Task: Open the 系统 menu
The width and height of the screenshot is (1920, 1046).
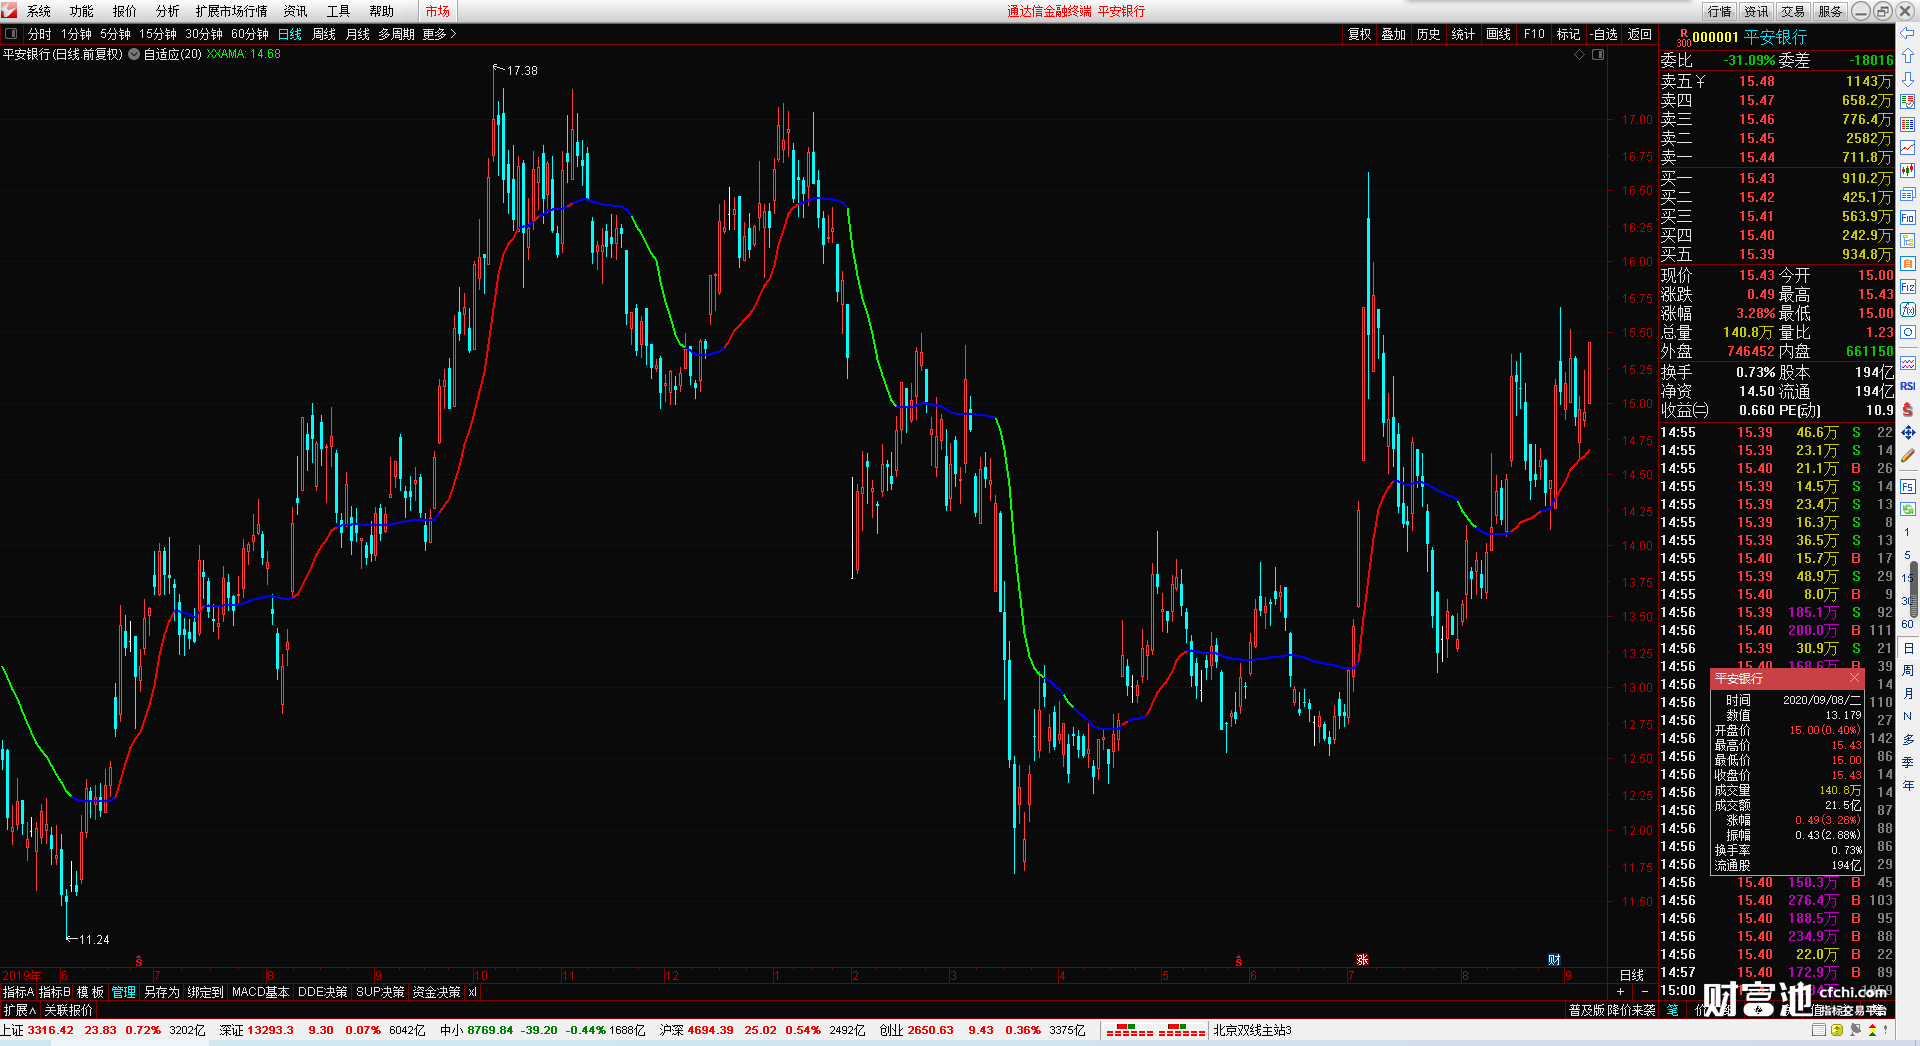Action: click(39, 11)
